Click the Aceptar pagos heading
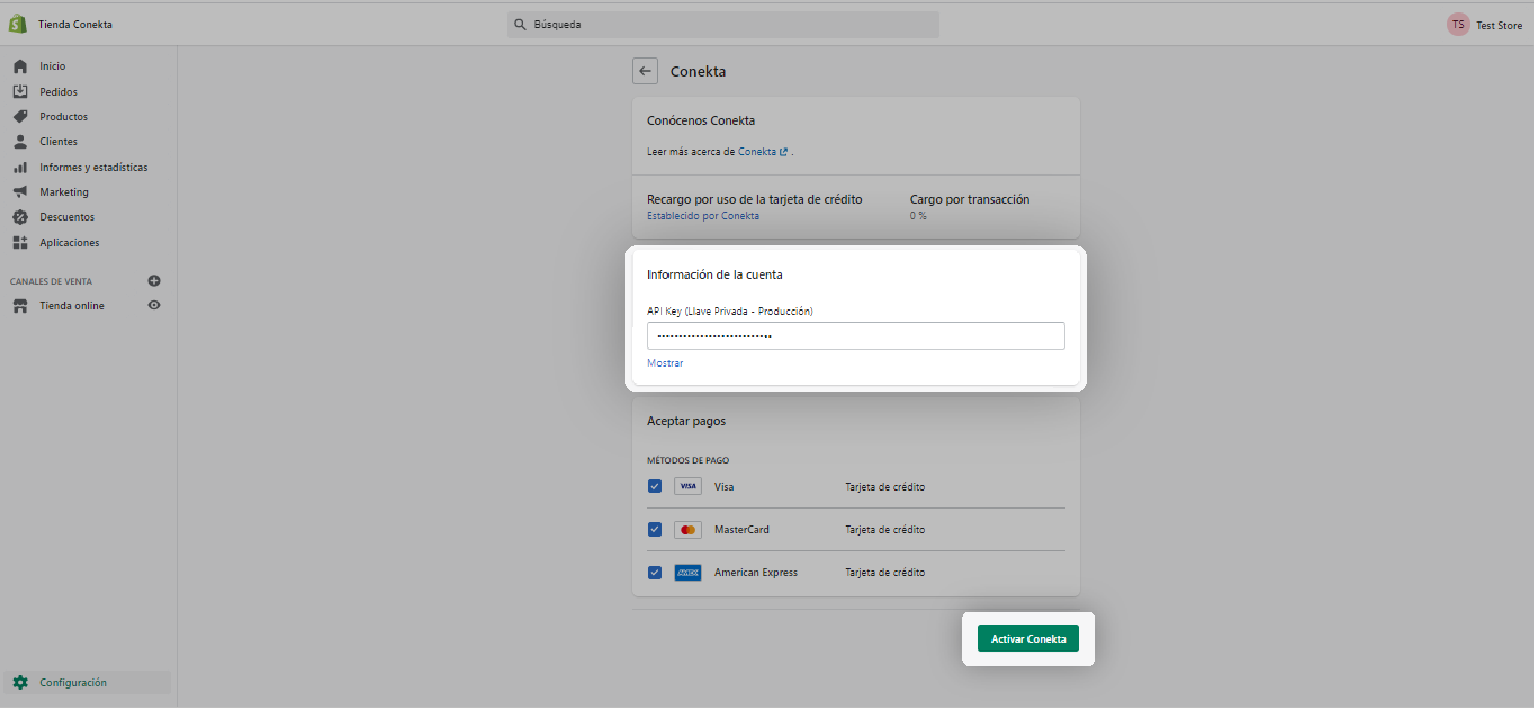The image size is (1534, 708). coord(686,422)
